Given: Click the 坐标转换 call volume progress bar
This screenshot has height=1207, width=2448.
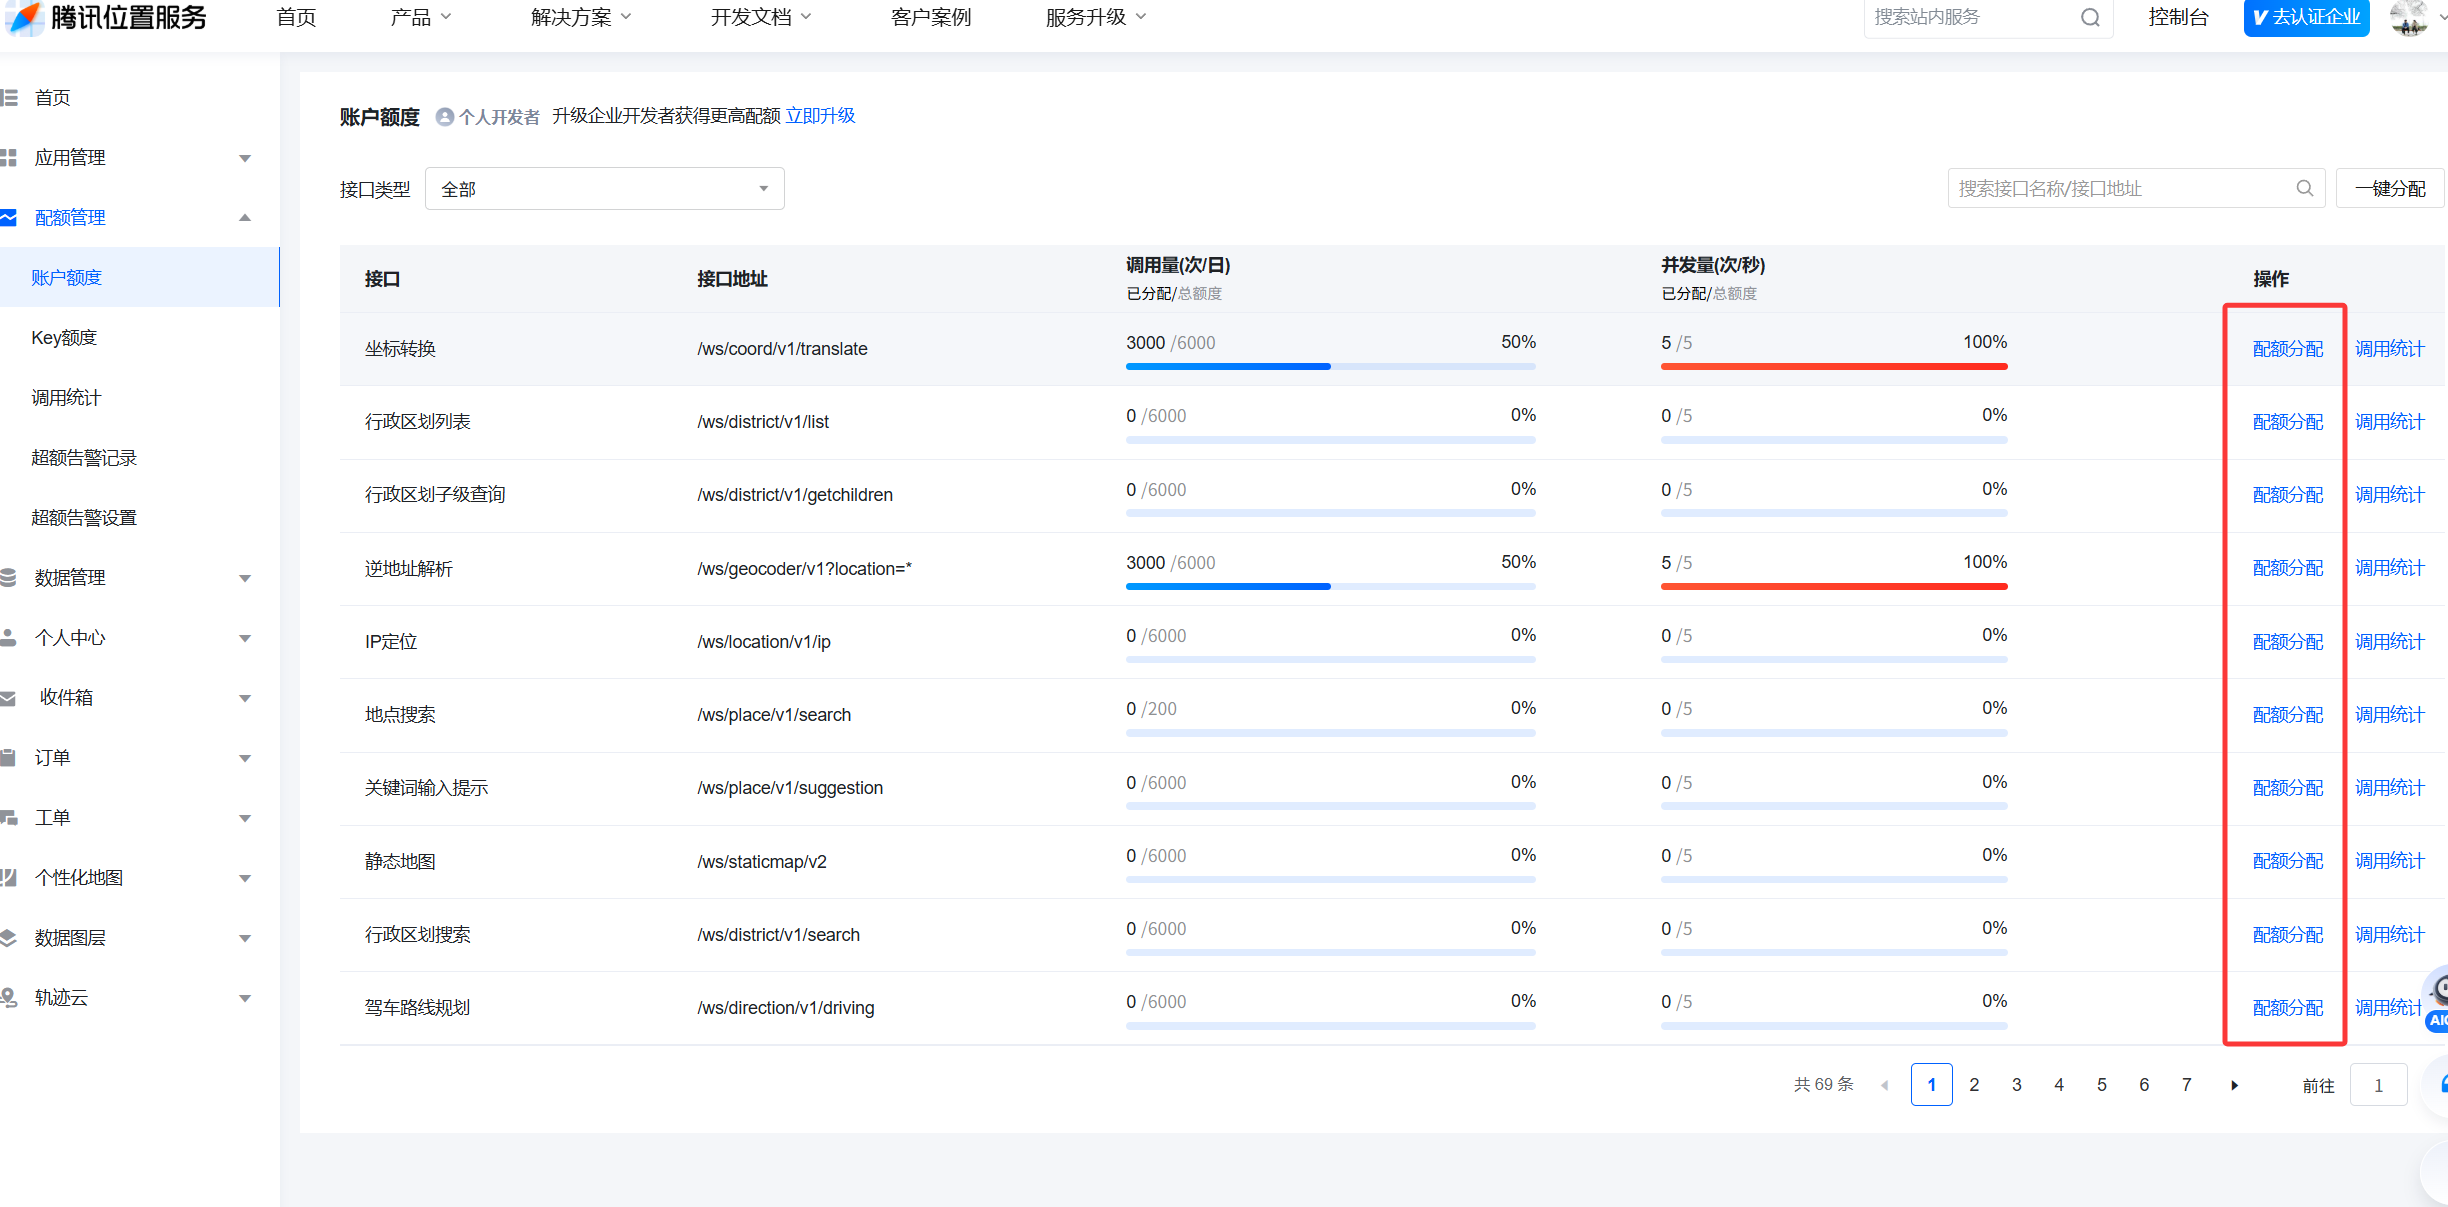Looking at the screenshot, I should coord(1330,366).
